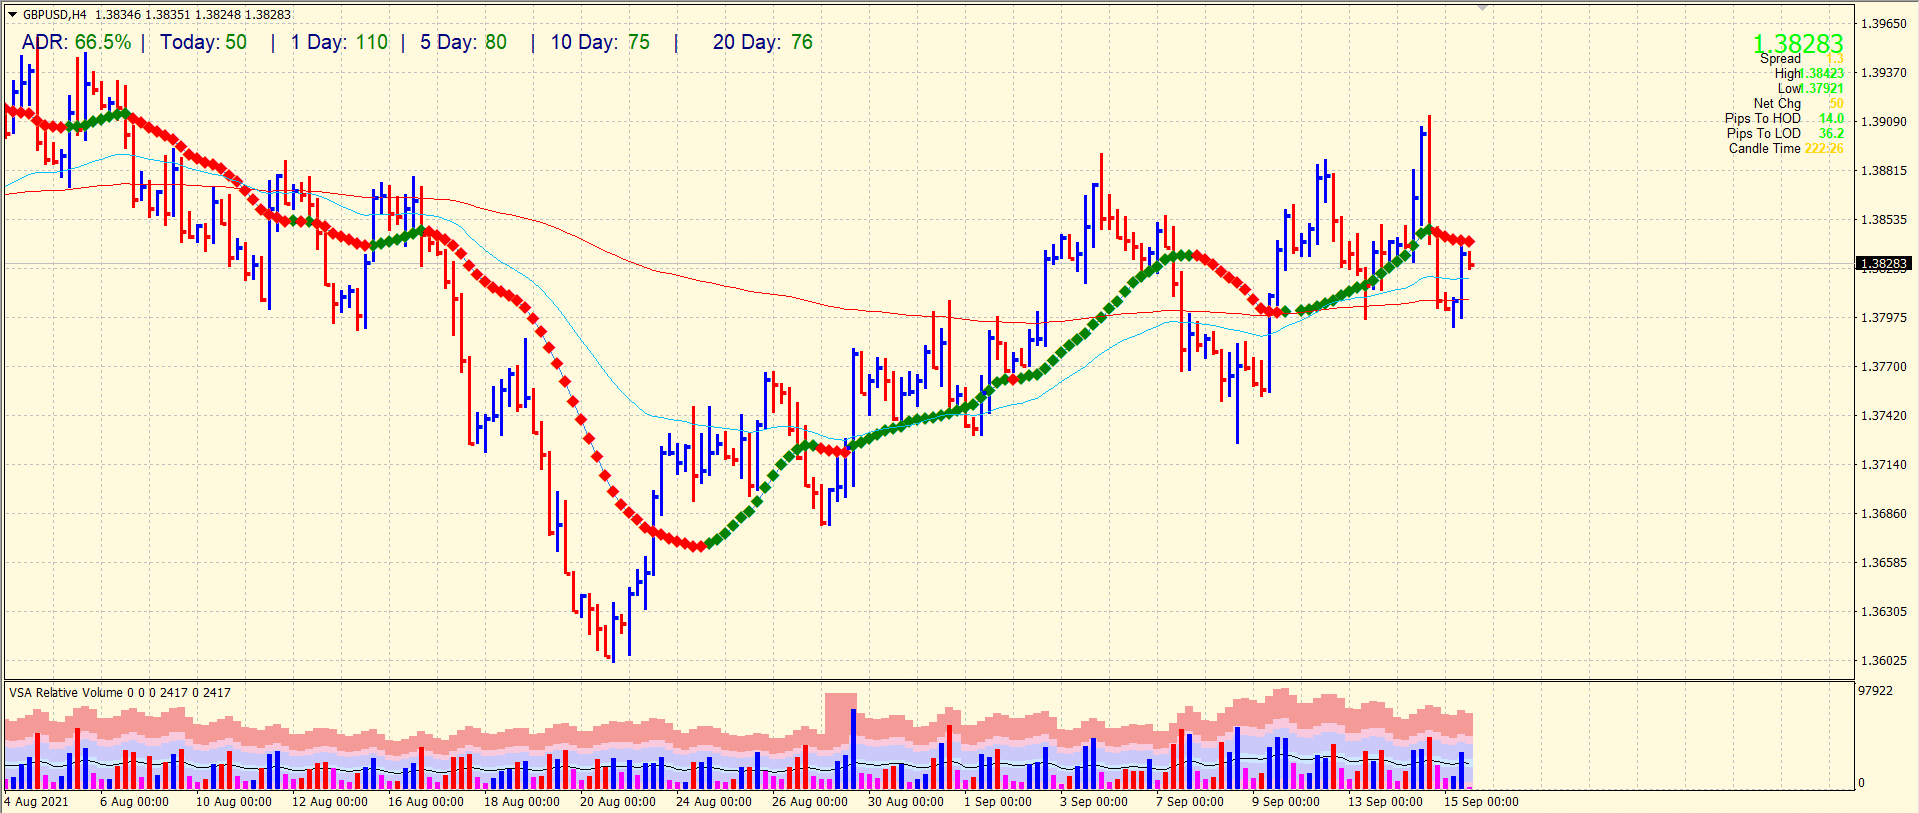
Task: Click the tallest blue volume bar
Action: click(x=853, y=748)
